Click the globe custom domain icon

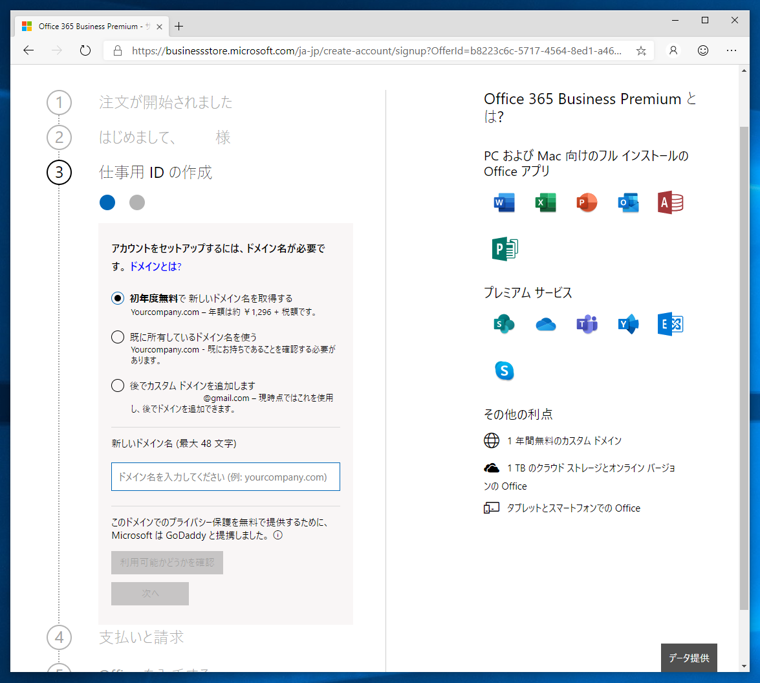pyautogui.click(x=491, y=440)
